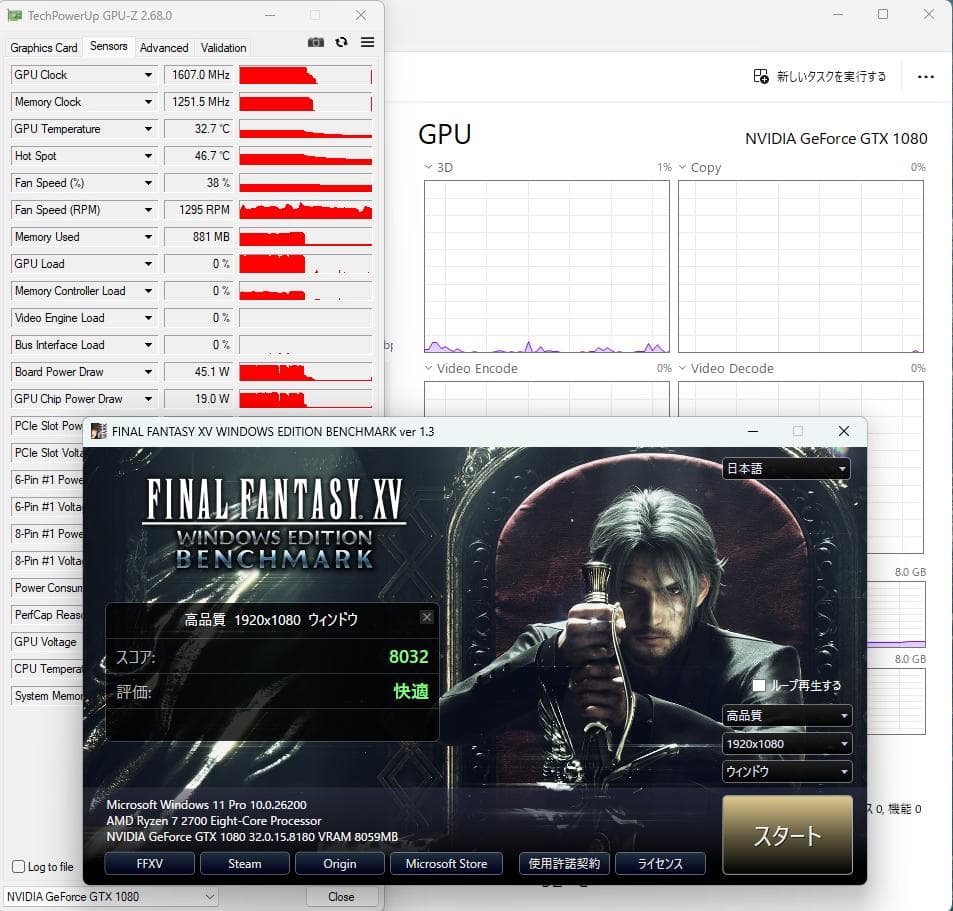Open the ウィンドウ display mode dropdown
Image resolution: width=953 pixels, height=911 pixels.
787,772
